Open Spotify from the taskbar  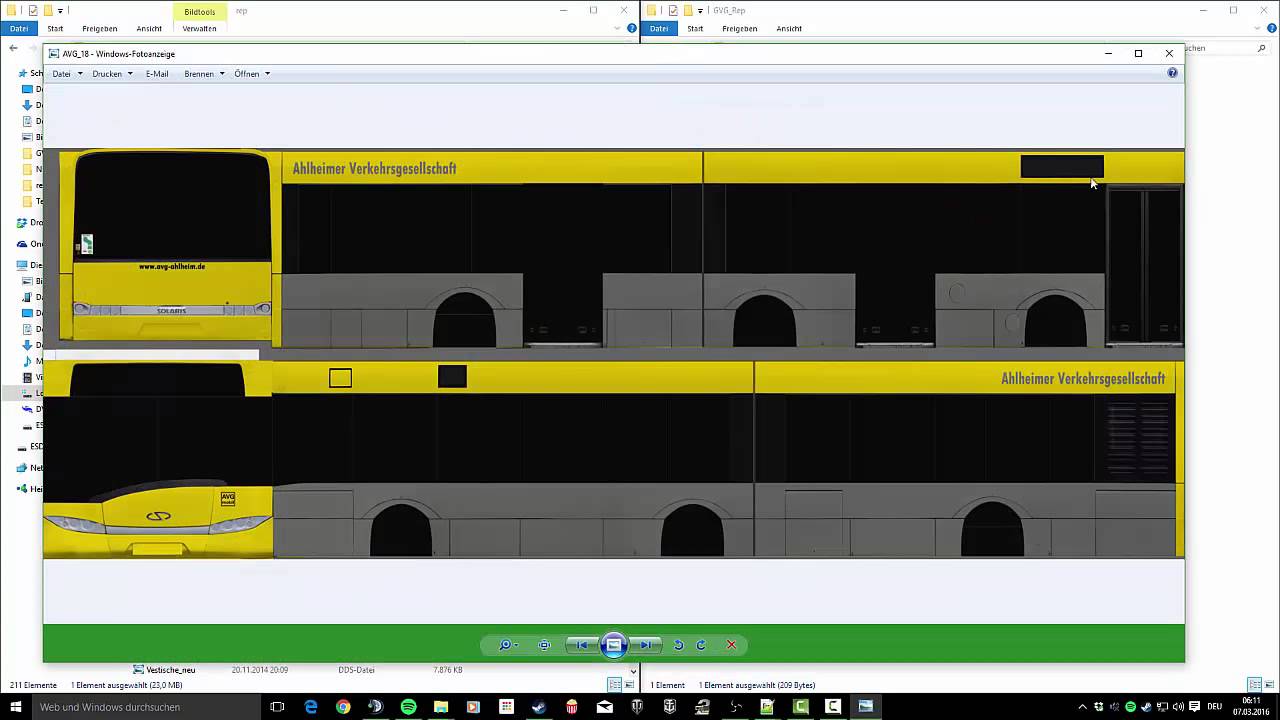[x=408, y=707]
